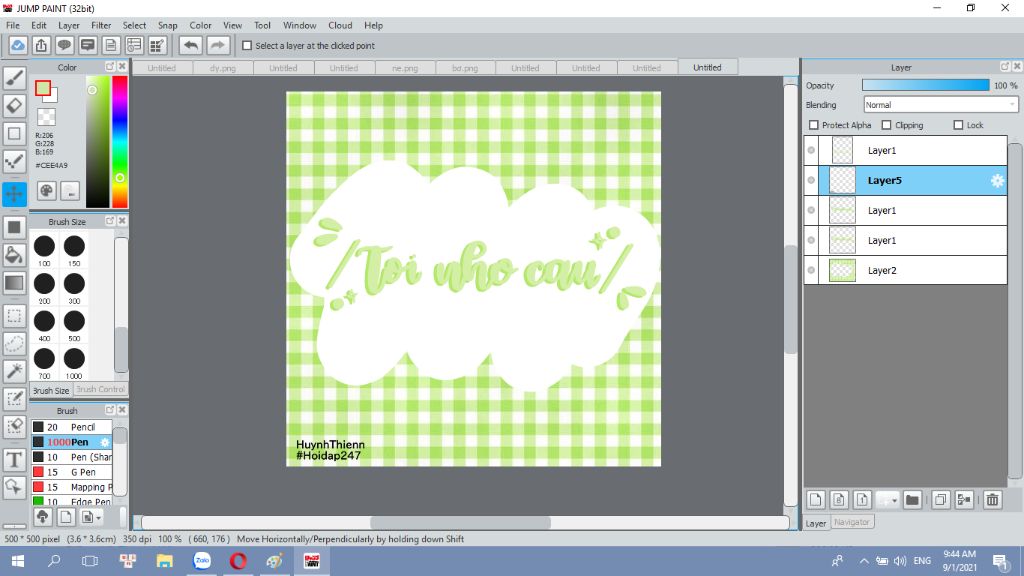The image size is (1024, 576).
Task: Open the Blending mode dropdown
Action: point(940,104)
